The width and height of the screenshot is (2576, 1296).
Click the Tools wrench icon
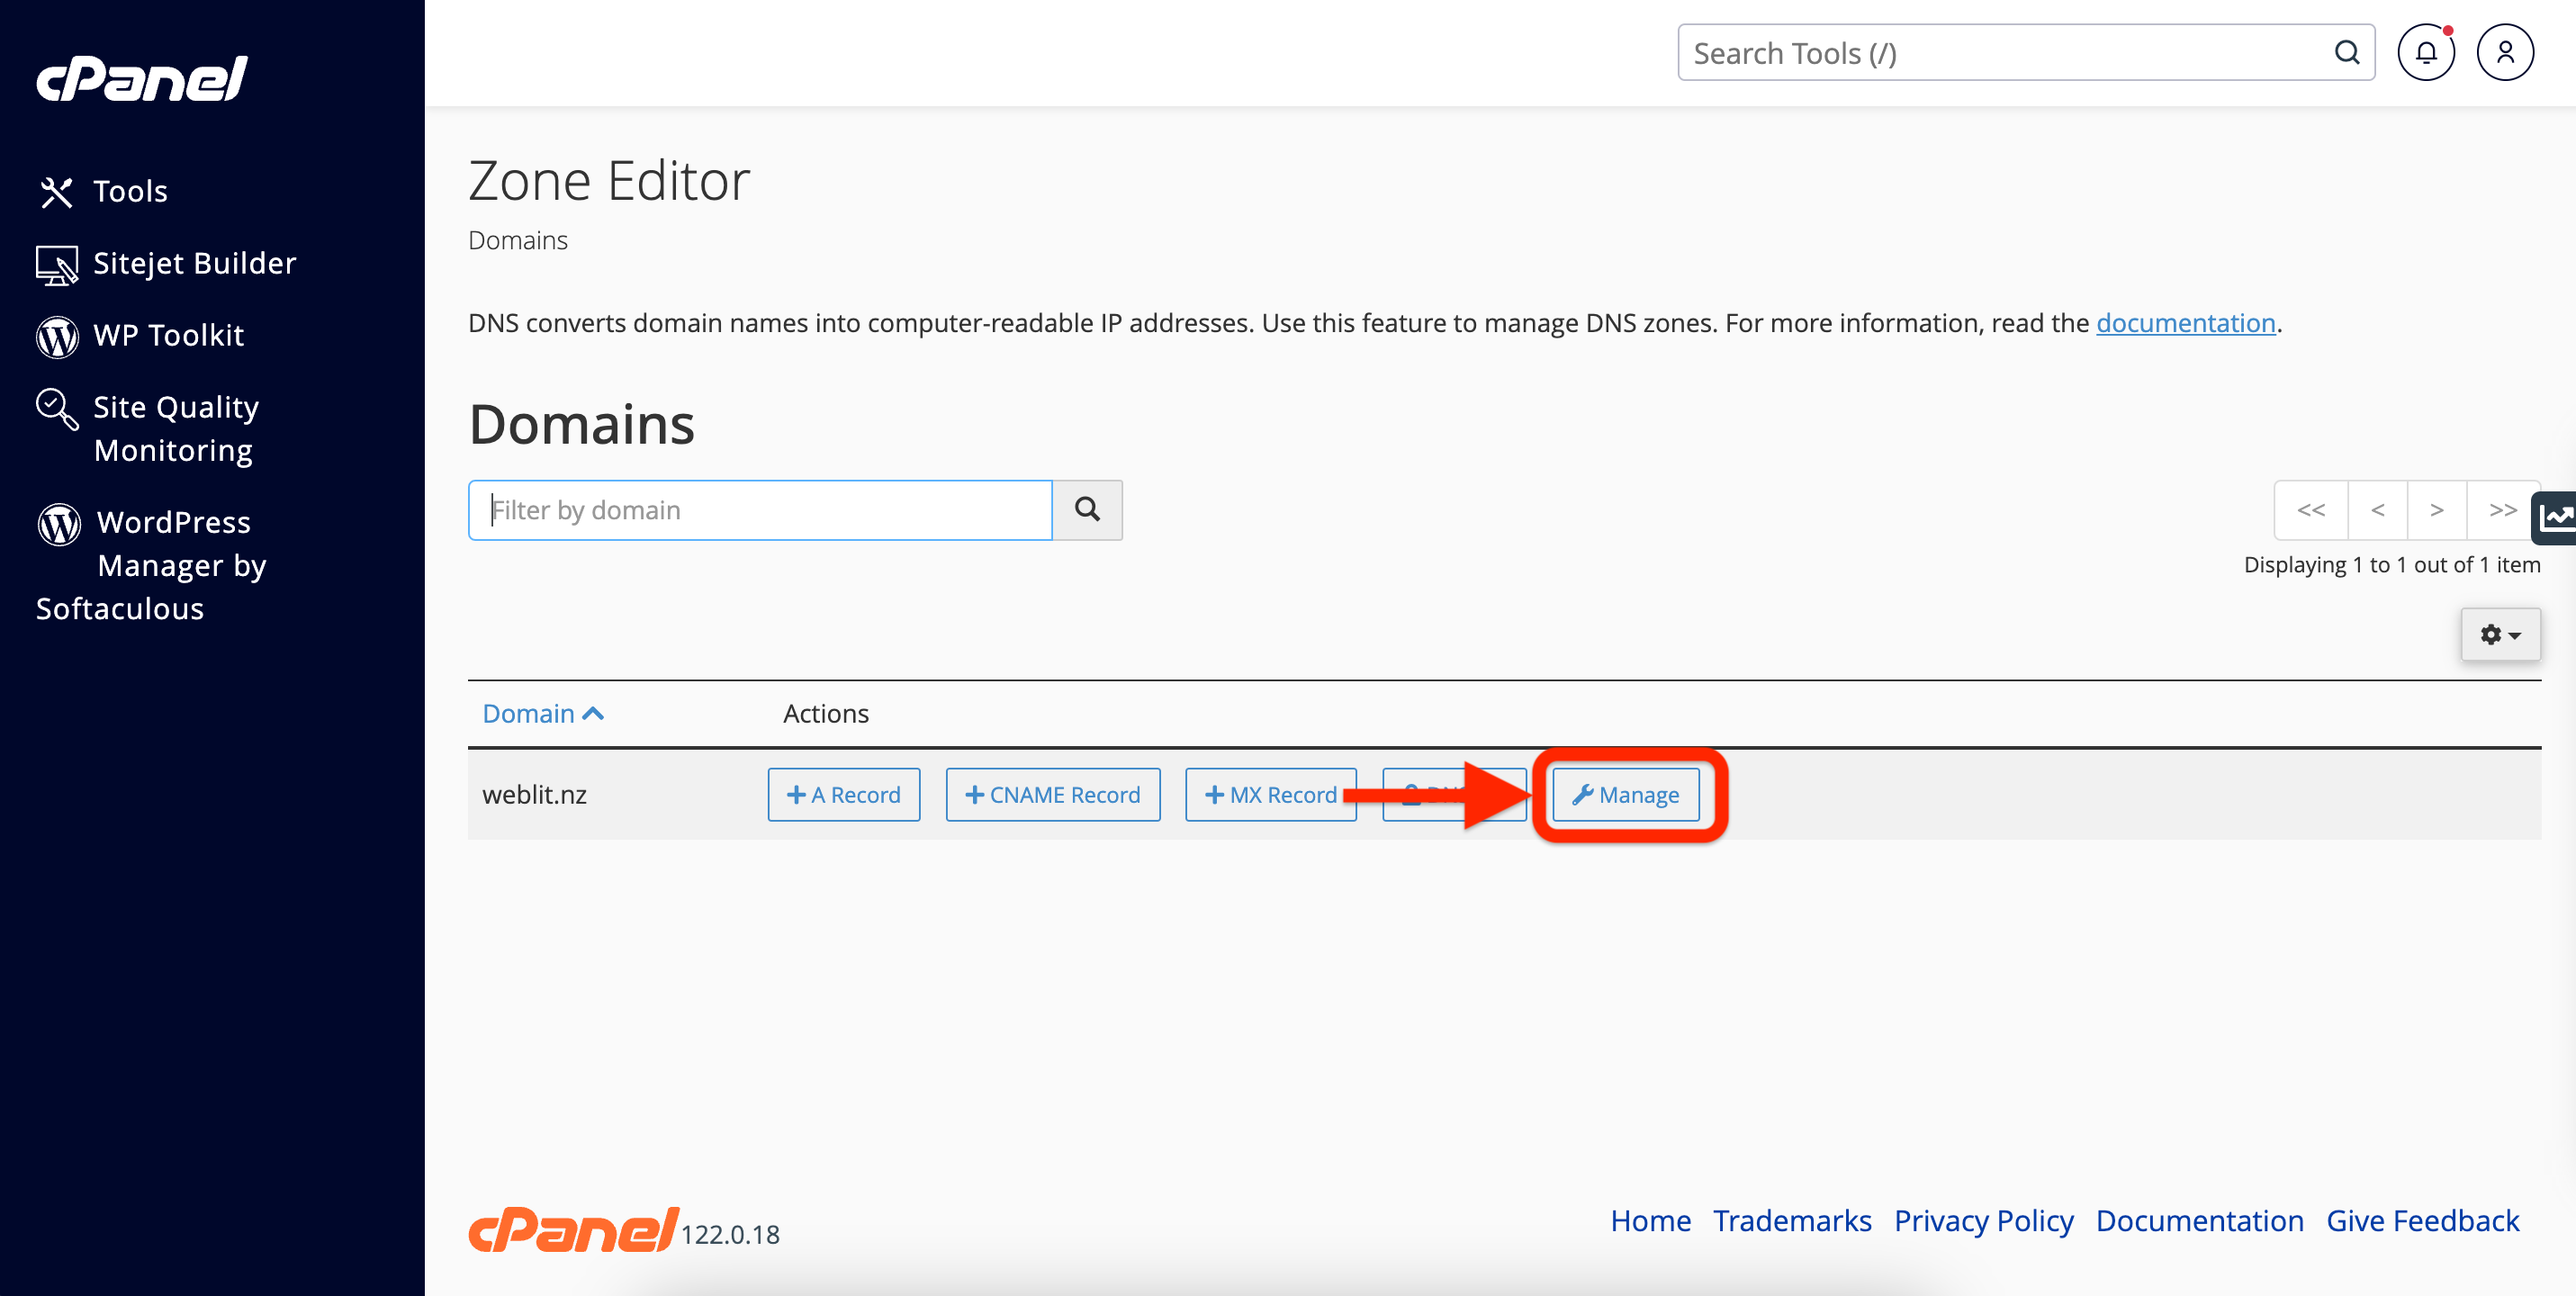pyautogui.click(x=57, y=192)
